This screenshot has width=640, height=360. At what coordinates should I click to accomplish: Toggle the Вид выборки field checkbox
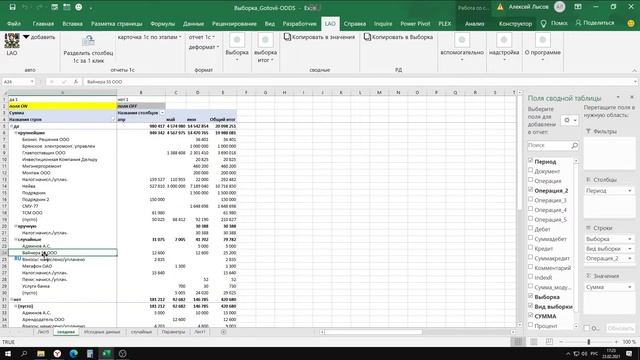tap(530, 306)
